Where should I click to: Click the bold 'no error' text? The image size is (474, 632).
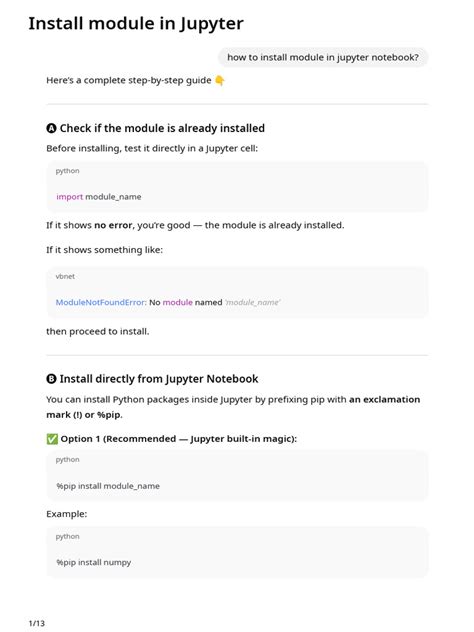click(113, 225)
